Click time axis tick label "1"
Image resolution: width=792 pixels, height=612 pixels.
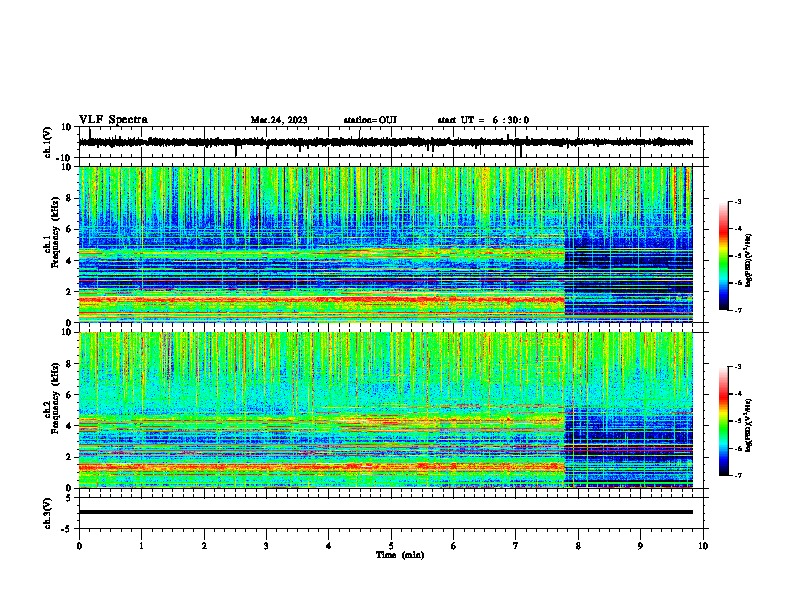point(141,546)
